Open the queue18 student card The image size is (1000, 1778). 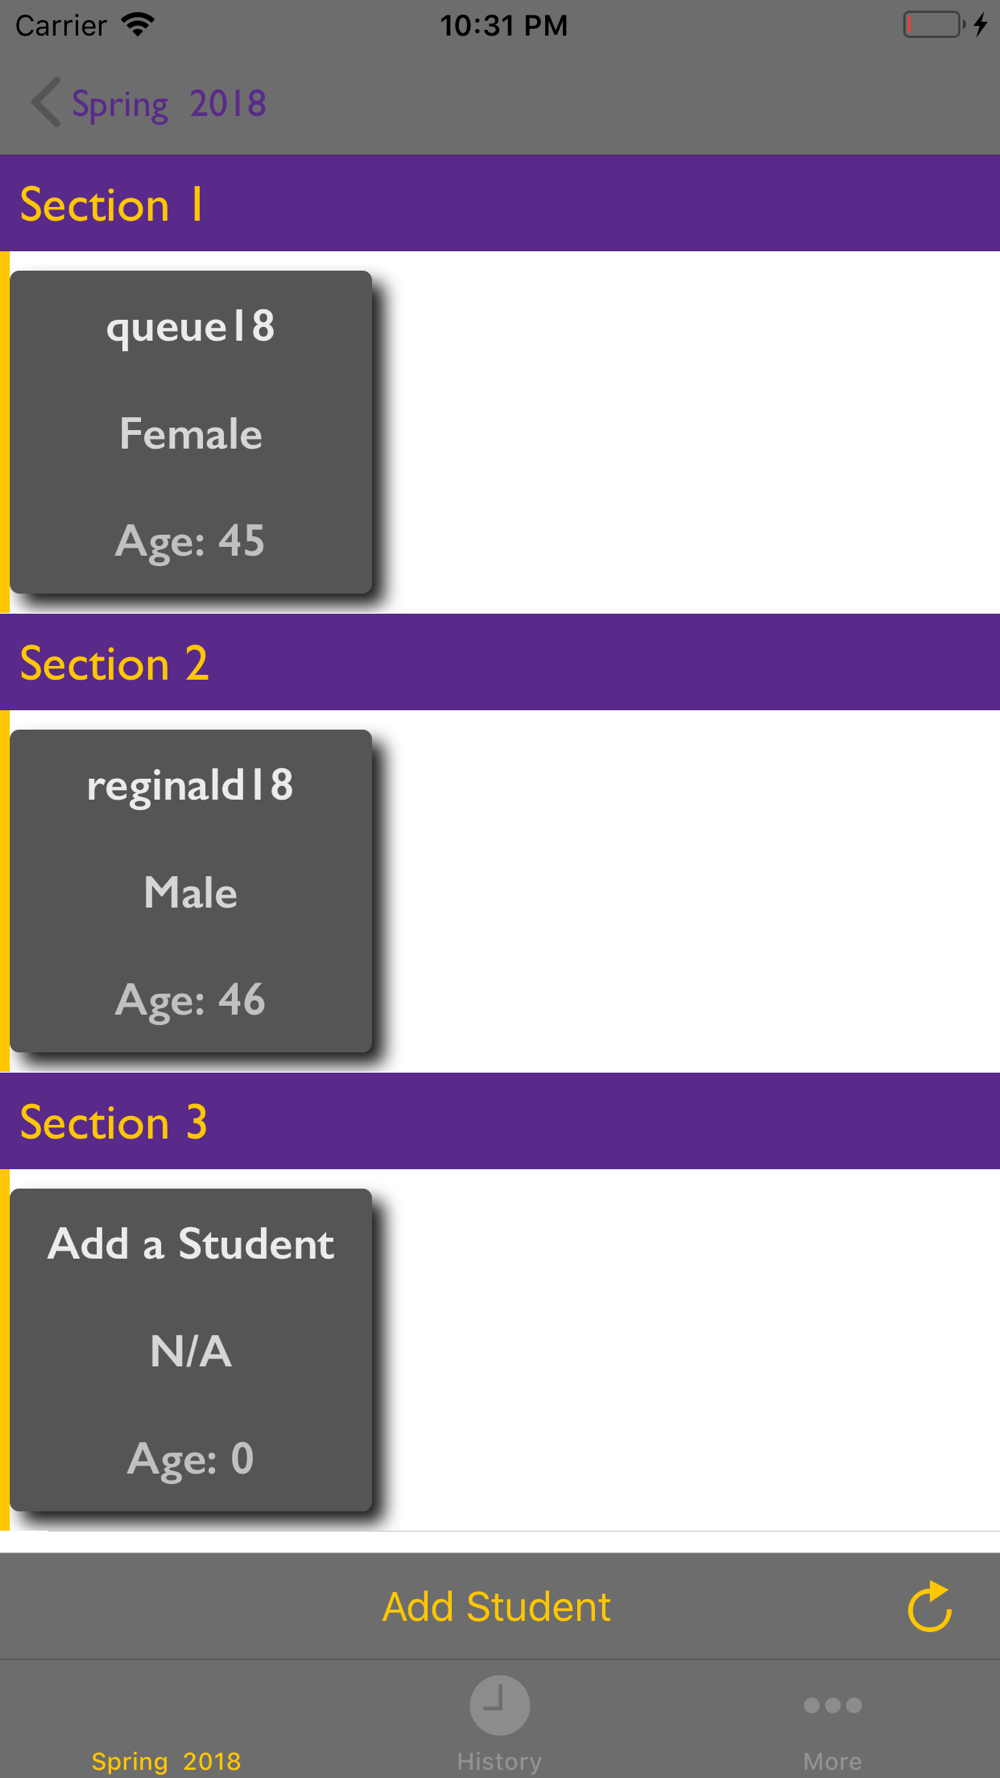(x=191, y=432)
